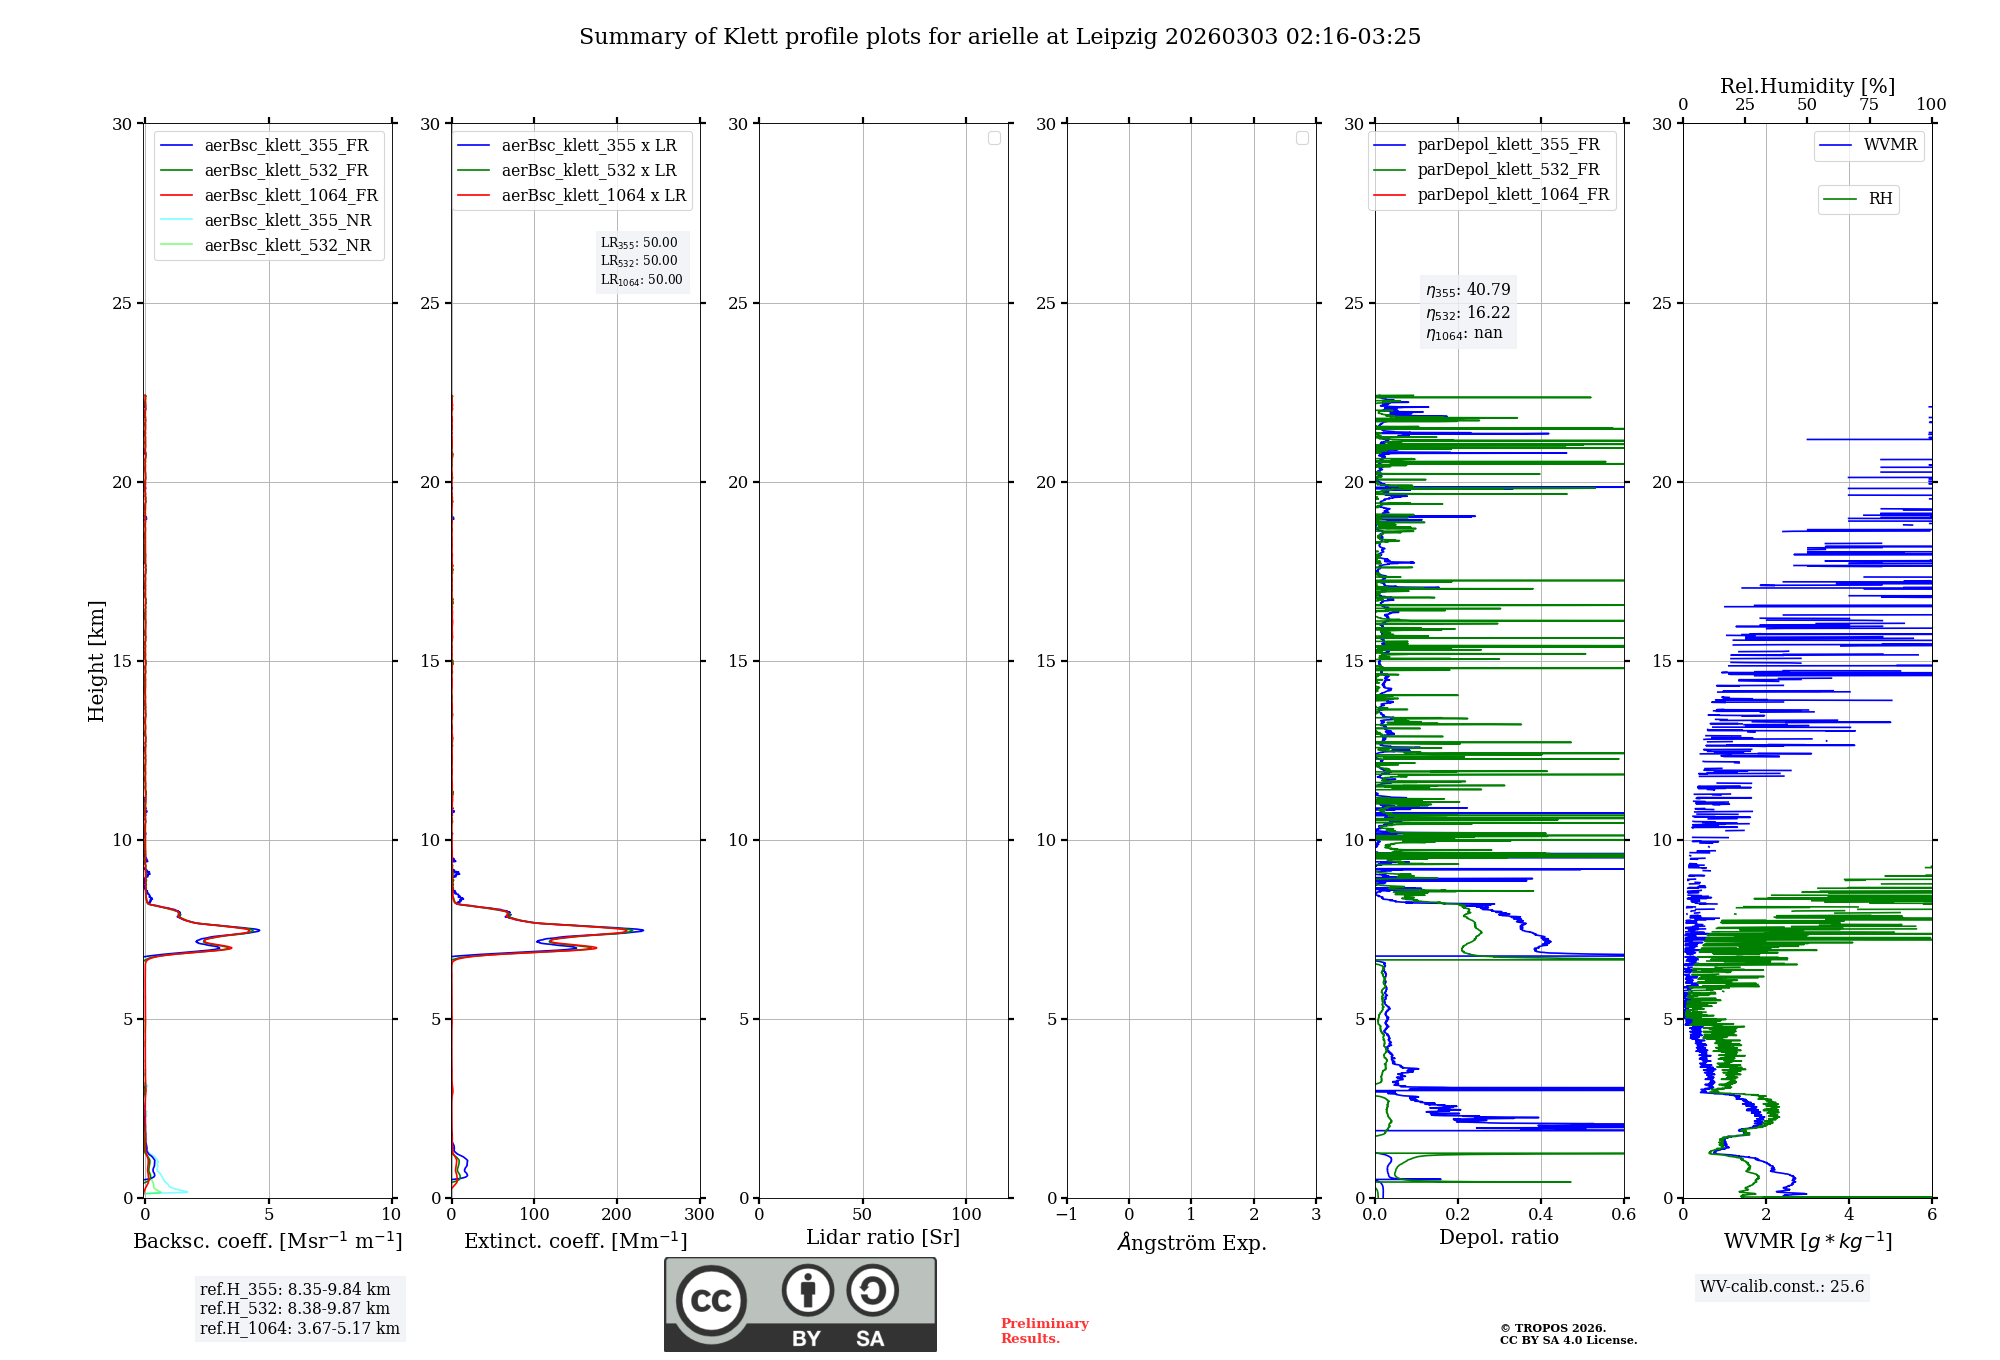Click the empty legend box in the Ångström plot
The height and width of the screenshot is (1360, 2000).
tap(1302, 138)
